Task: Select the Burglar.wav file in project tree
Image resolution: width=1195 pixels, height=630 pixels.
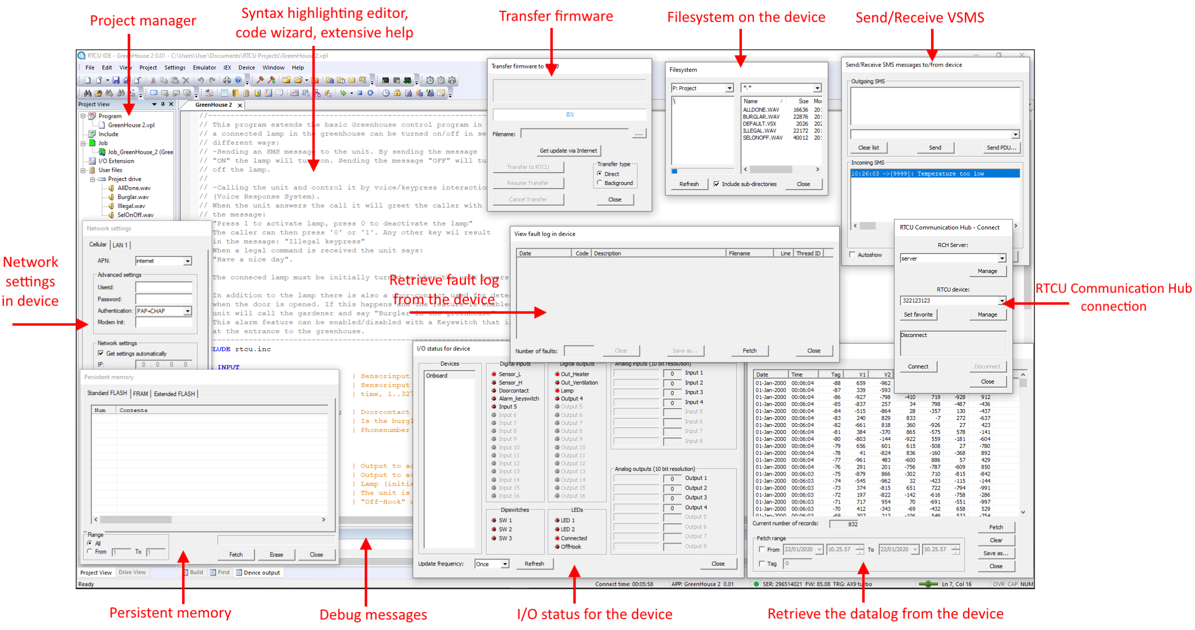Action: (133, 197)
